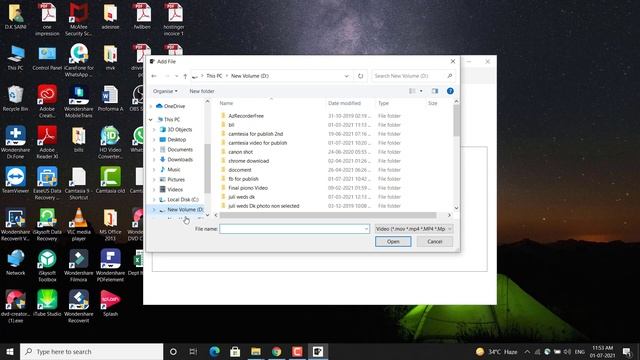Open the file type filter dropdown (Video *.mov)

[x=413, y=229]
